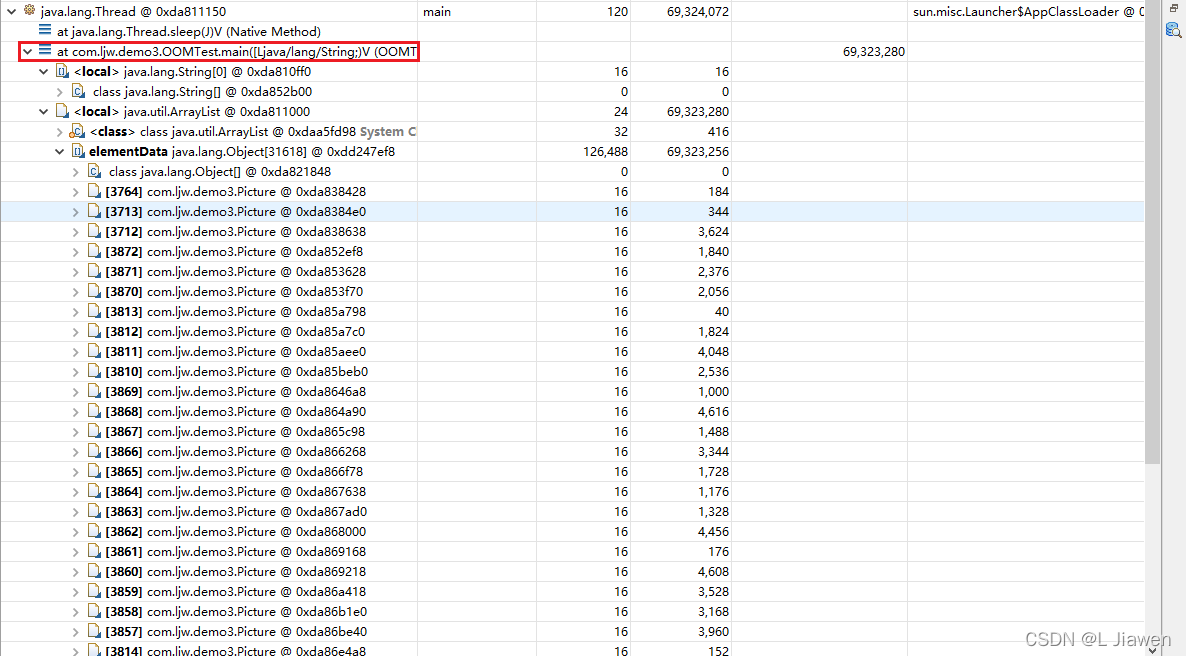Collapse local java.util.ArrayList node
1186x656 pixels.
coord(44,111)
